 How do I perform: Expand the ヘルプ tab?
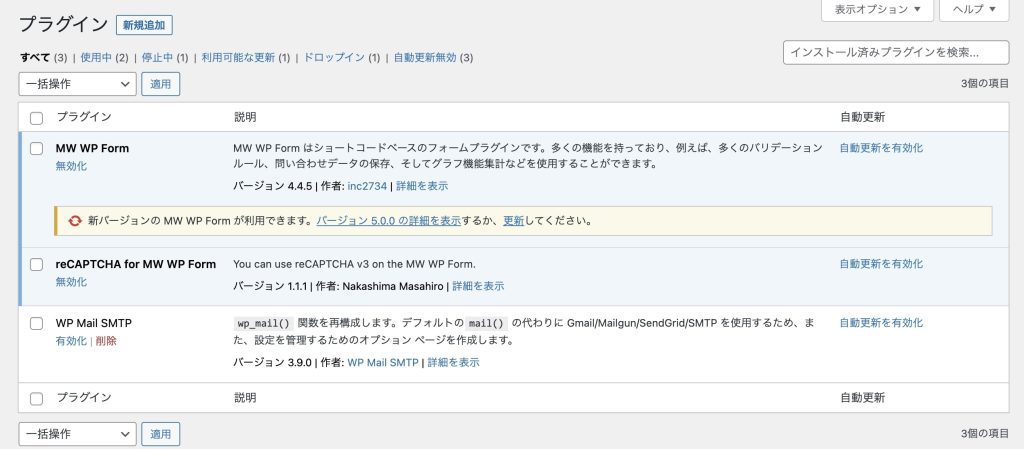click(974, 9)
